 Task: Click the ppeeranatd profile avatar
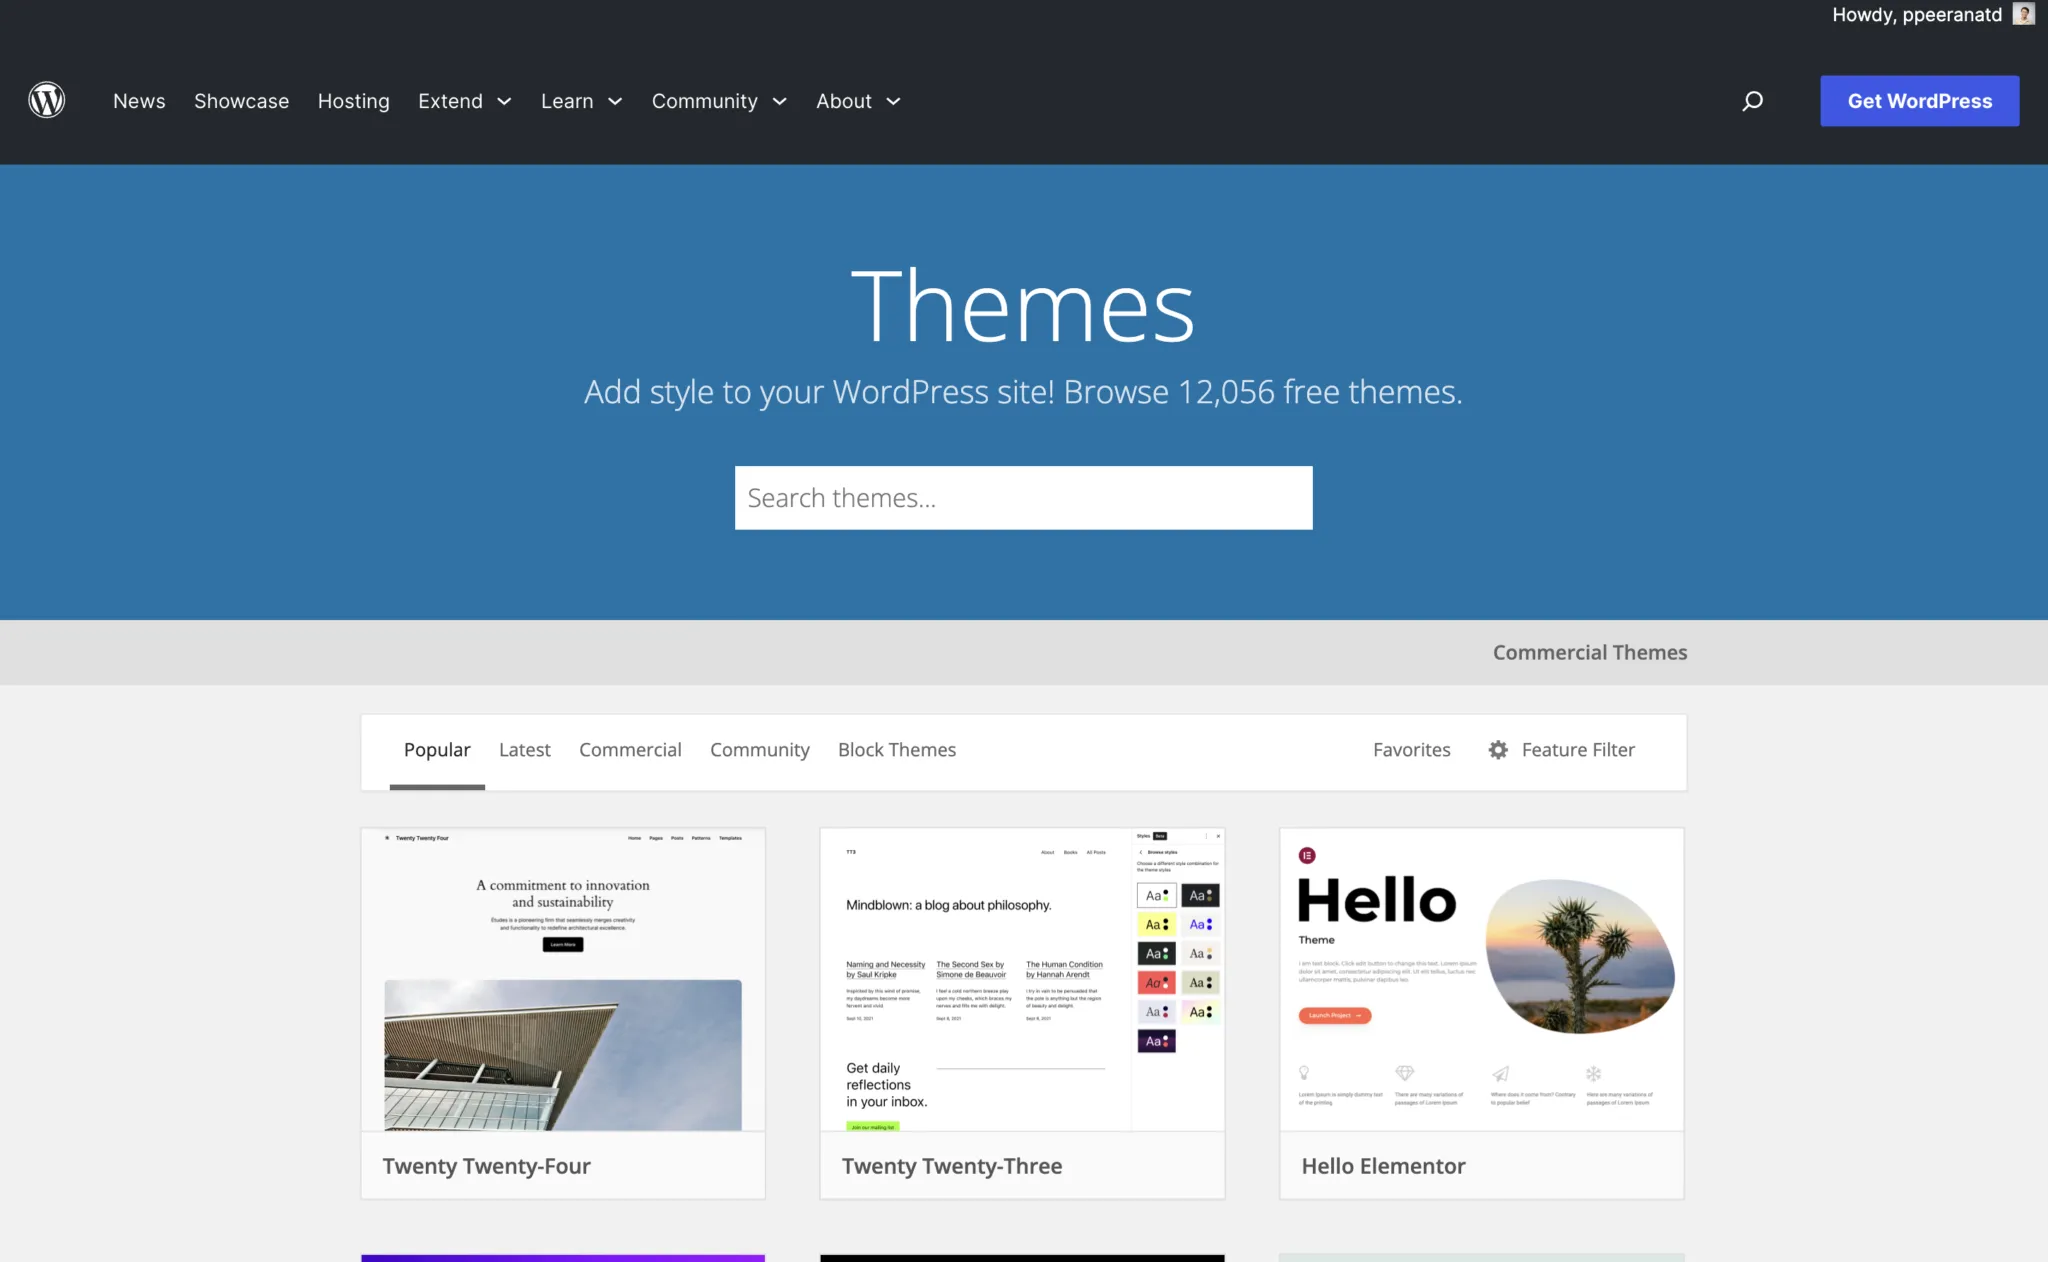[x=2023, y=14]
